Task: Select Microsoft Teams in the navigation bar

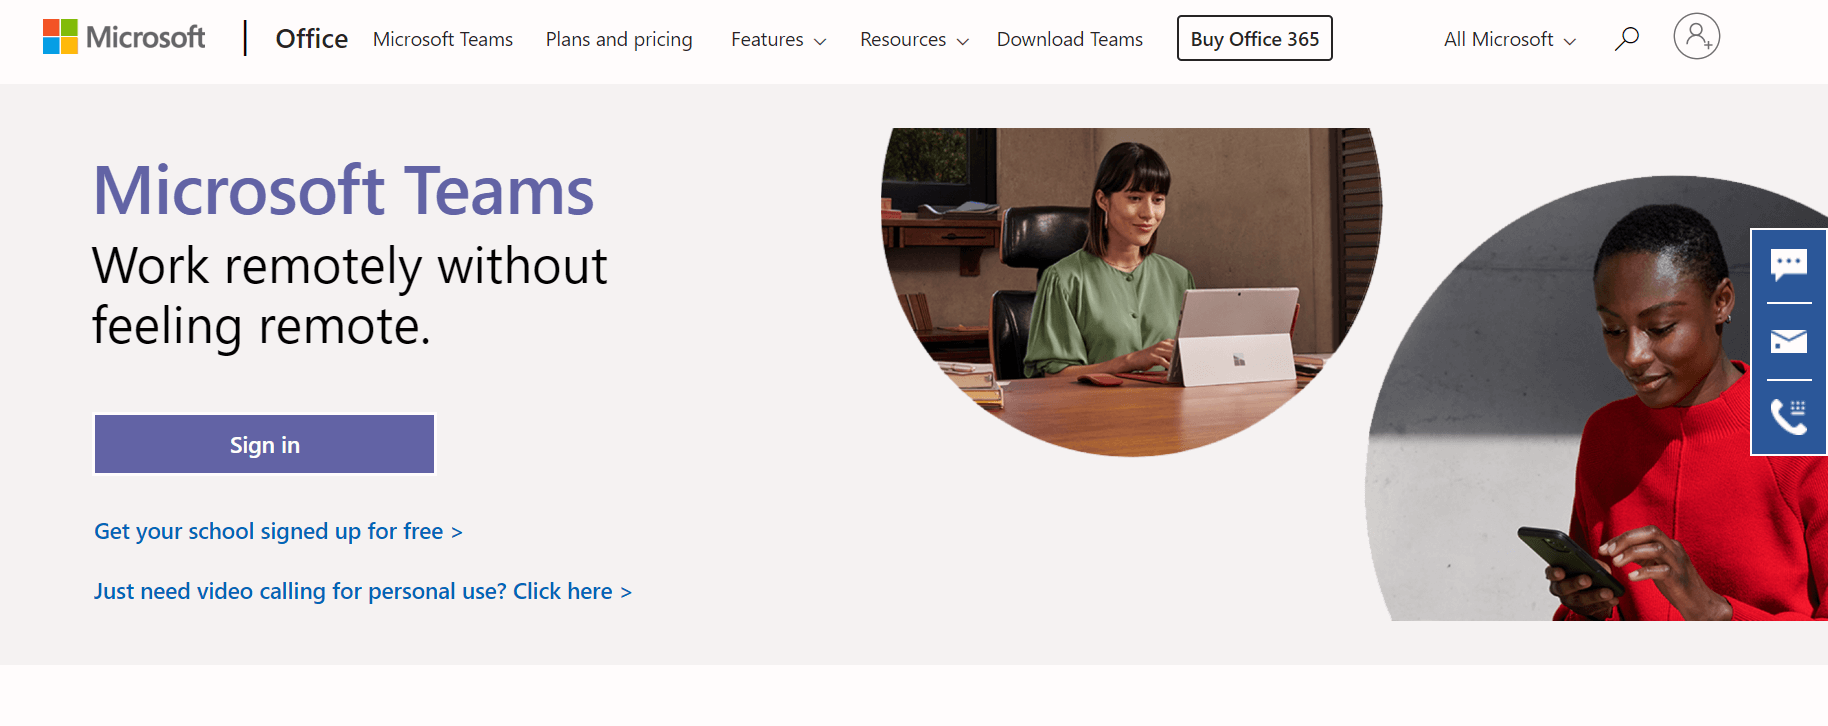Action: pyautogui.click(x=442, y=40)
